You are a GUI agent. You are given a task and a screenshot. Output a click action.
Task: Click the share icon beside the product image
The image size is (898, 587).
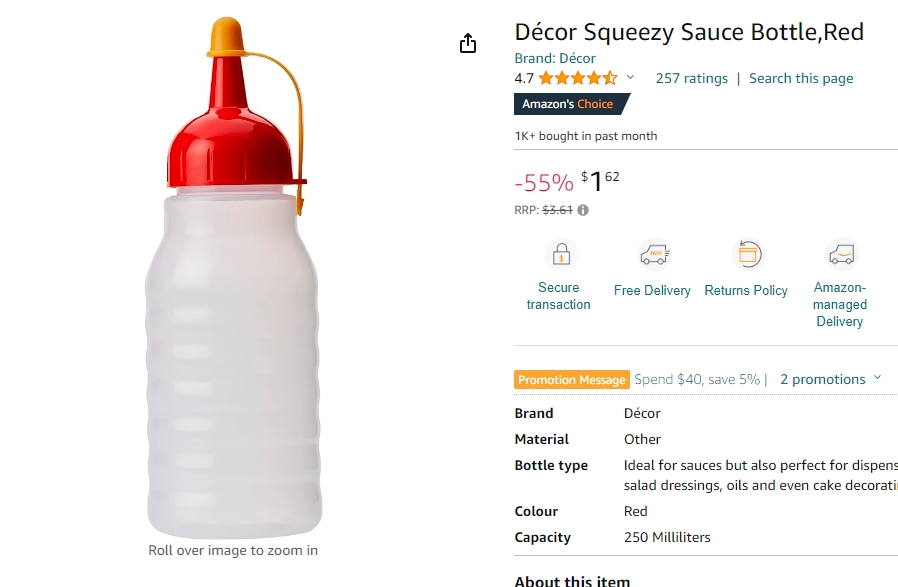click(x=468, y=43)
